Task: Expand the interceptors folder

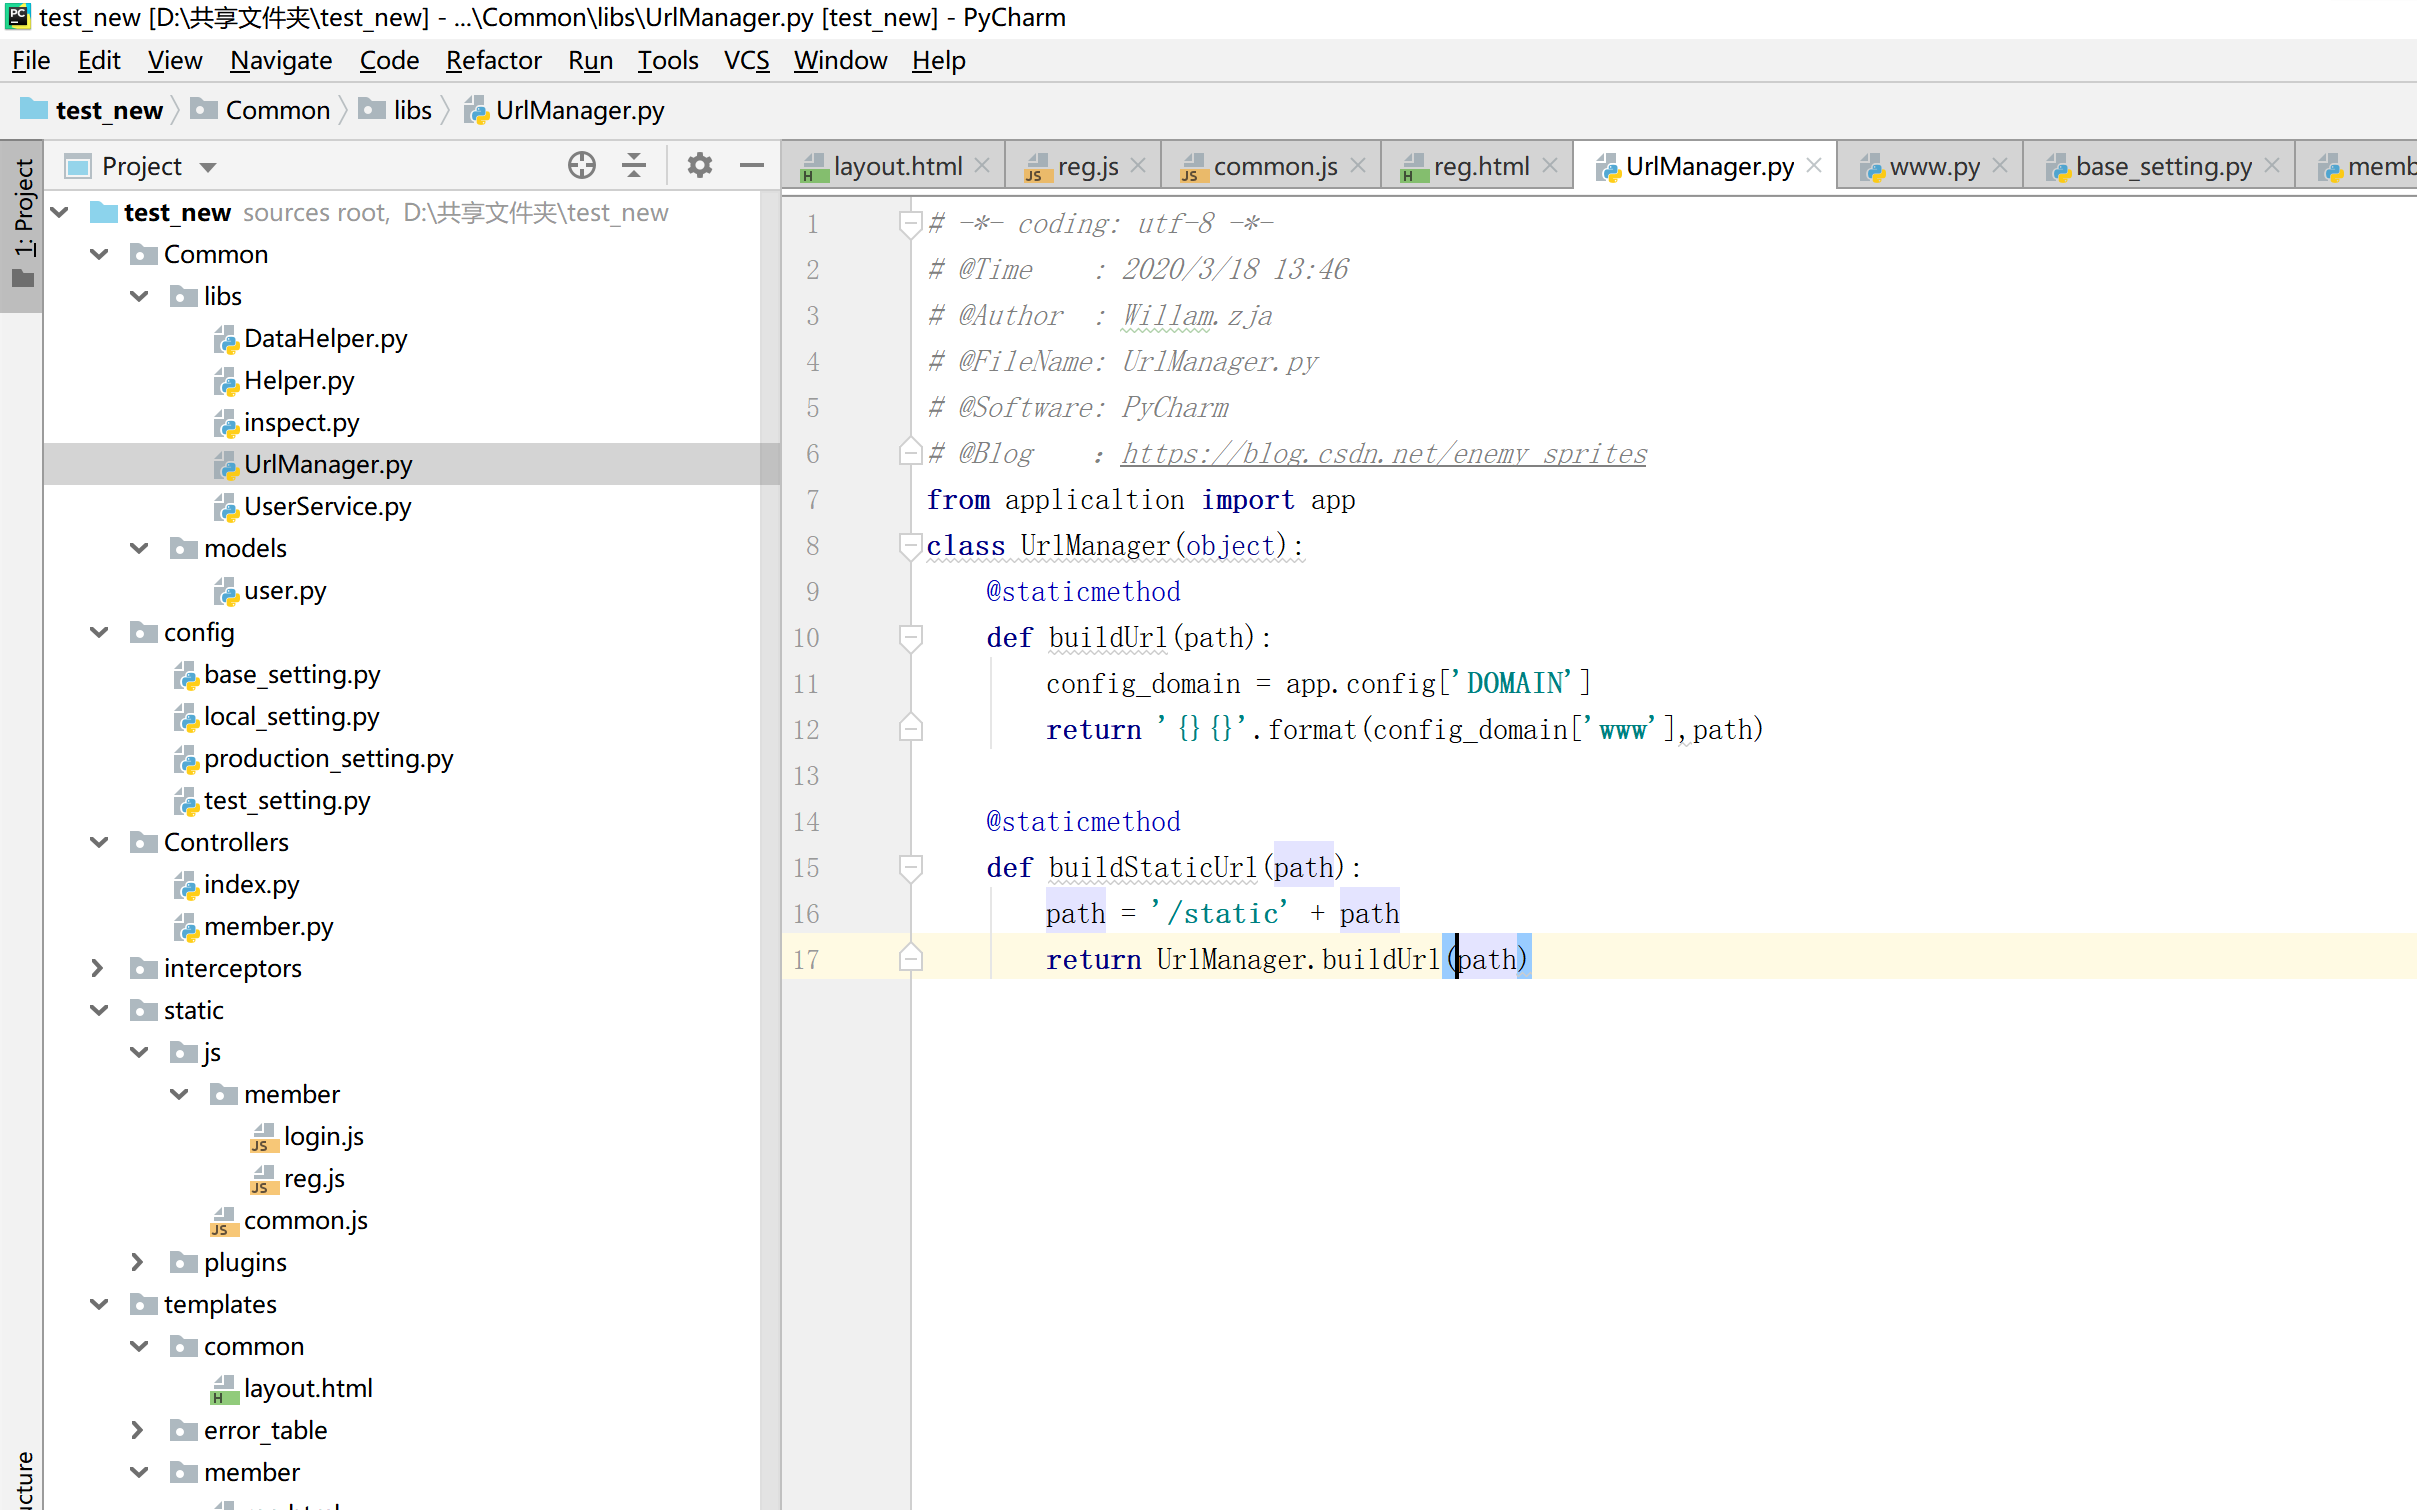Action: (x=98, y=968)
